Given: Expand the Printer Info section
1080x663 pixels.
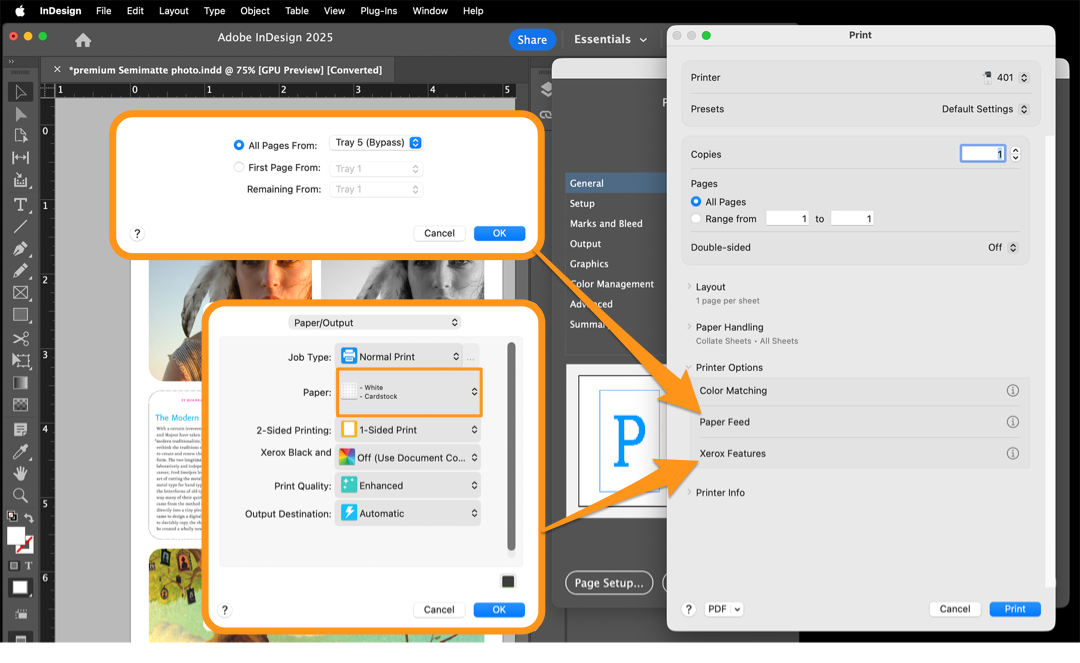Looking at the screenshot, I should 689,492.
